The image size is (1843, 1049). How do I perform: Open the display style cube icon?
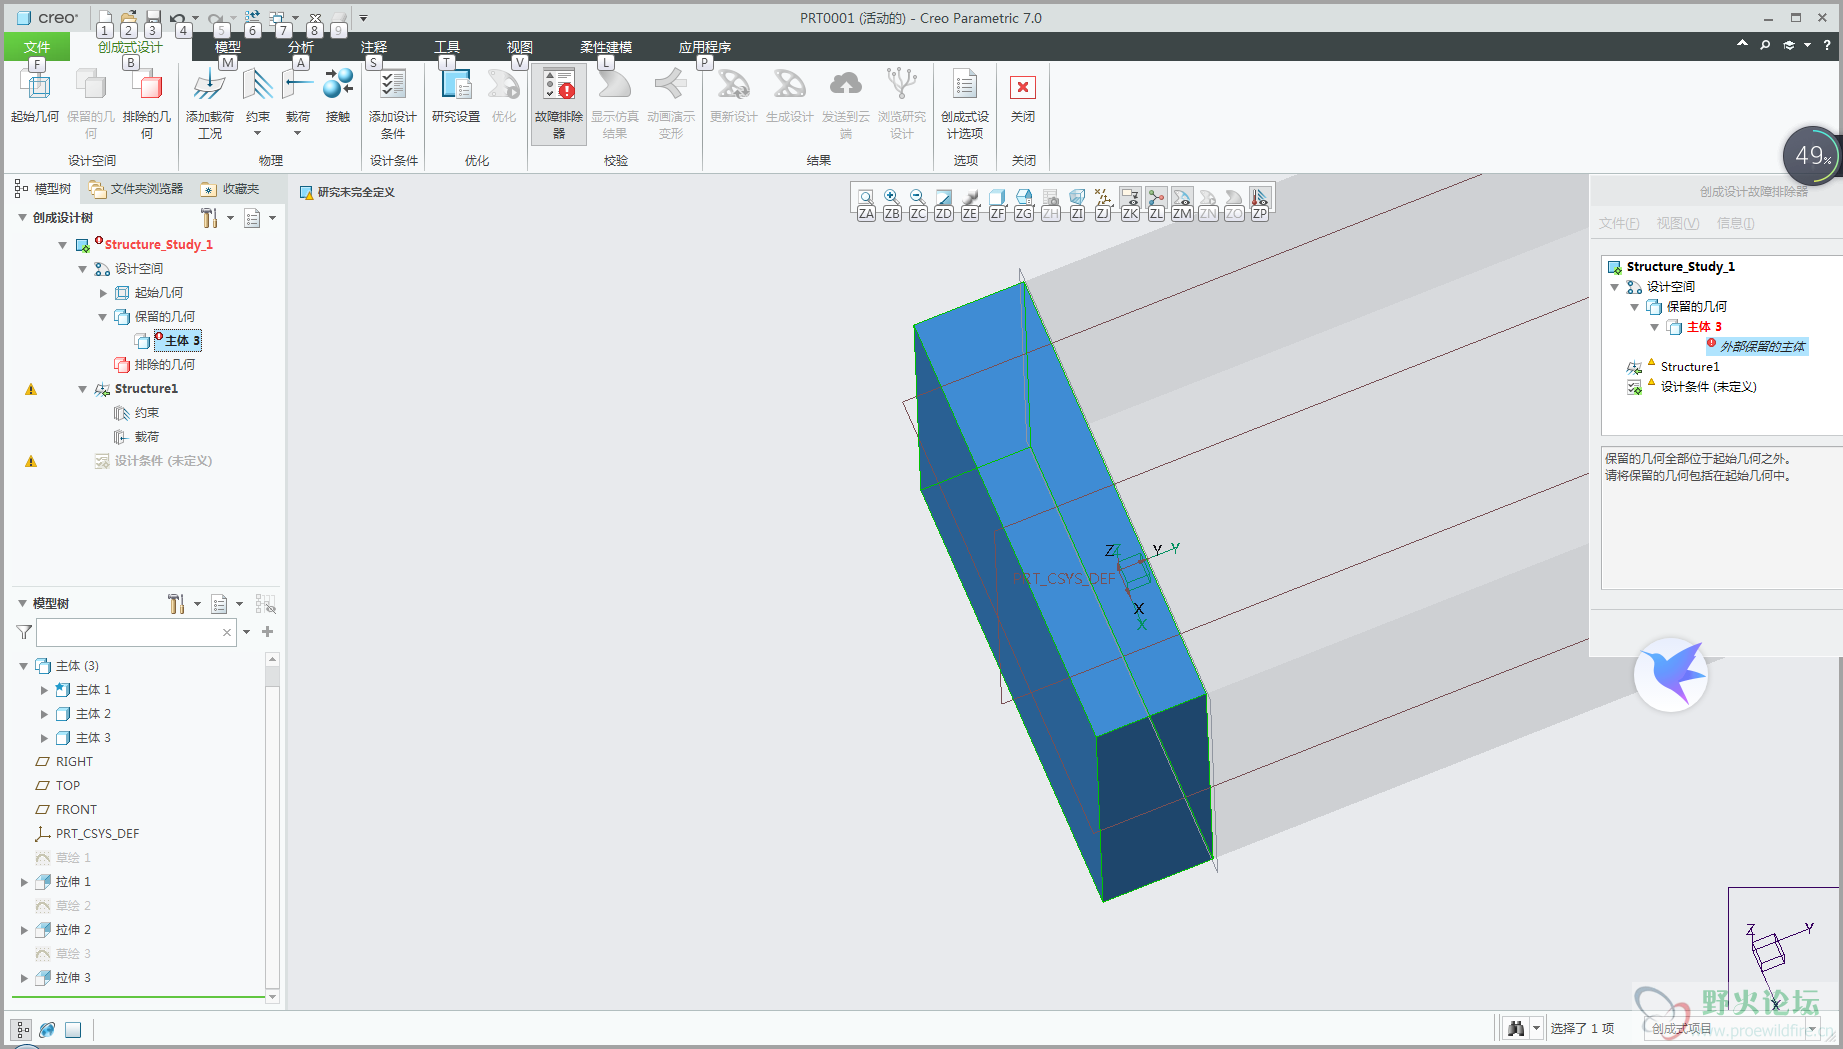point(997,198)
